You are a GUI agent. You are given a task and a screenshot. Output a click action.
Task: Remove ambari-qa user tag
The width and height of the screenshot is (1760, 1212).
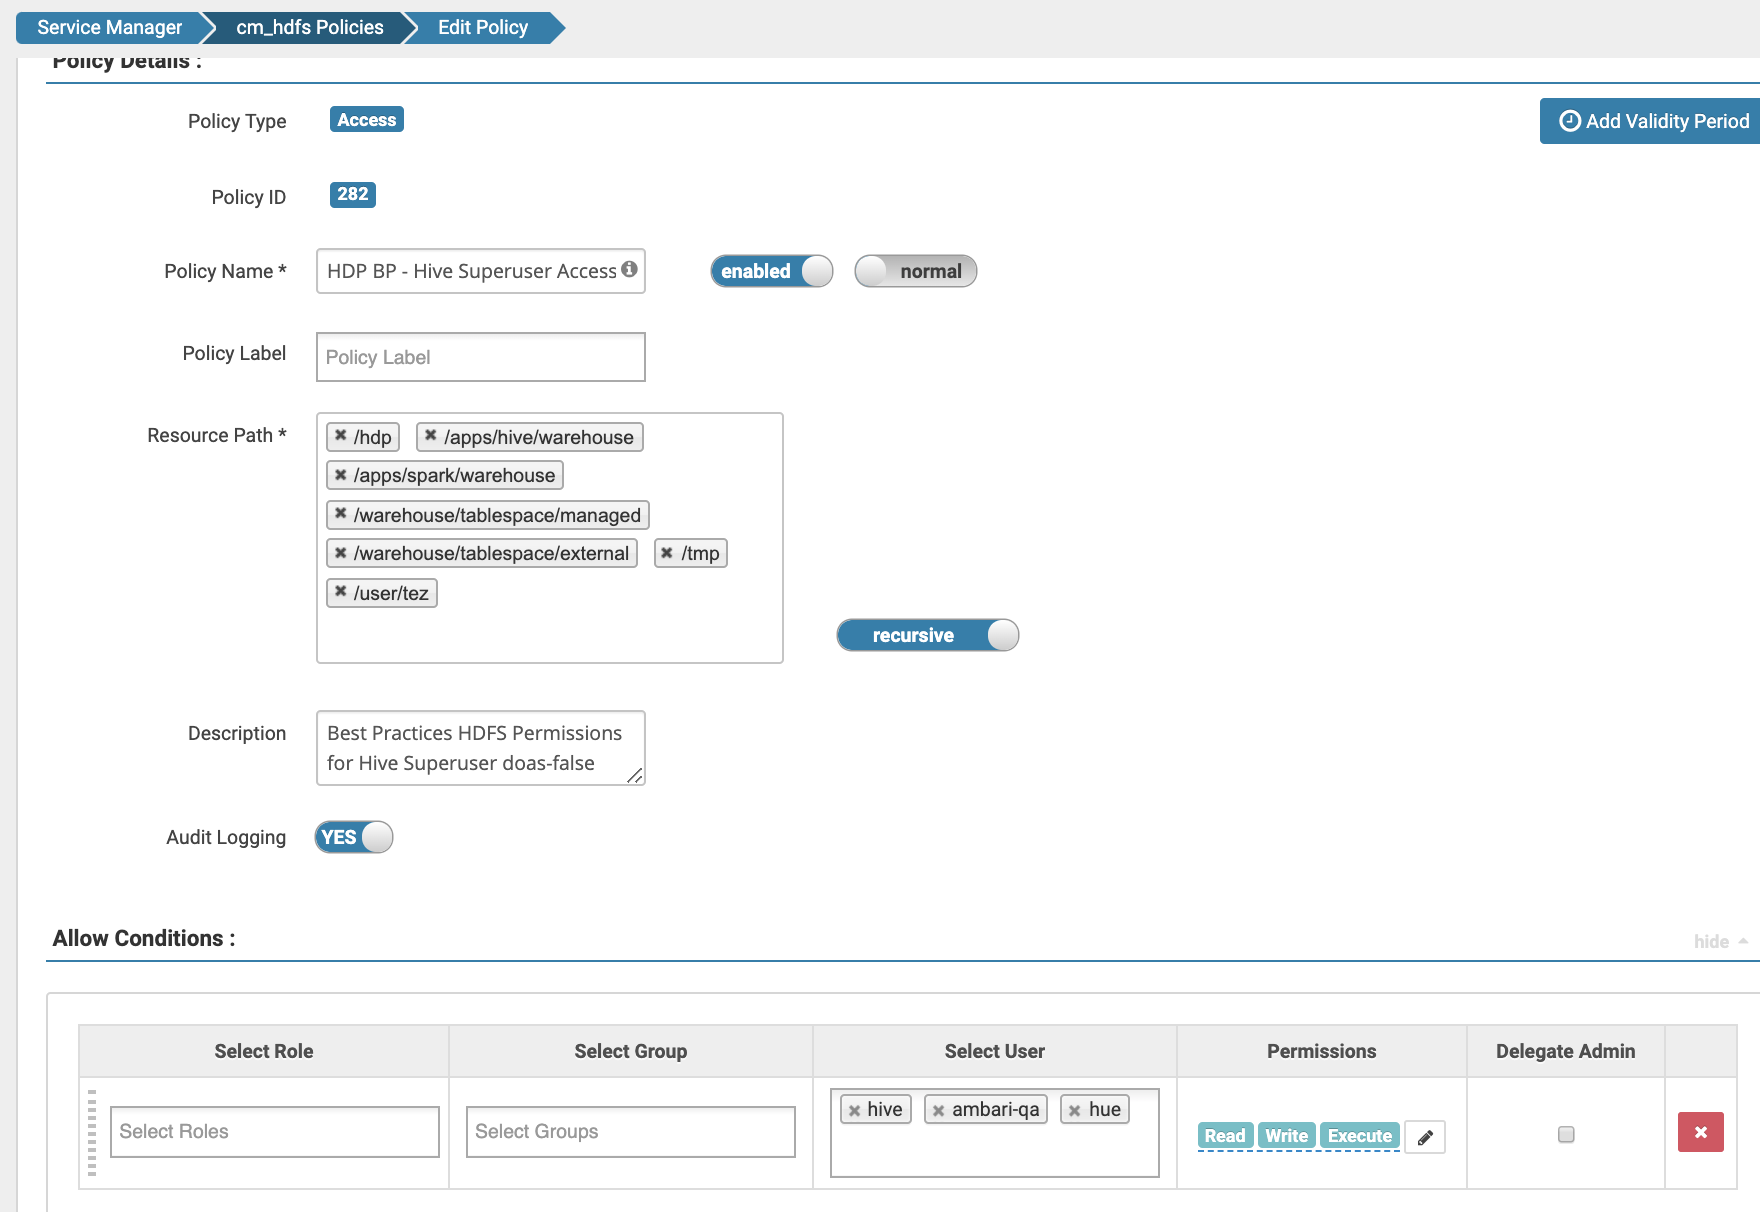(x=938, y=1110)
